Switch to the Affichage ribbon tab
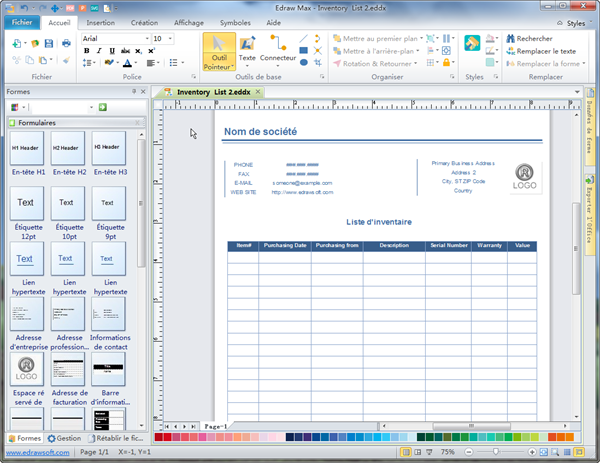Screen dimensions: 600x463 189,21
